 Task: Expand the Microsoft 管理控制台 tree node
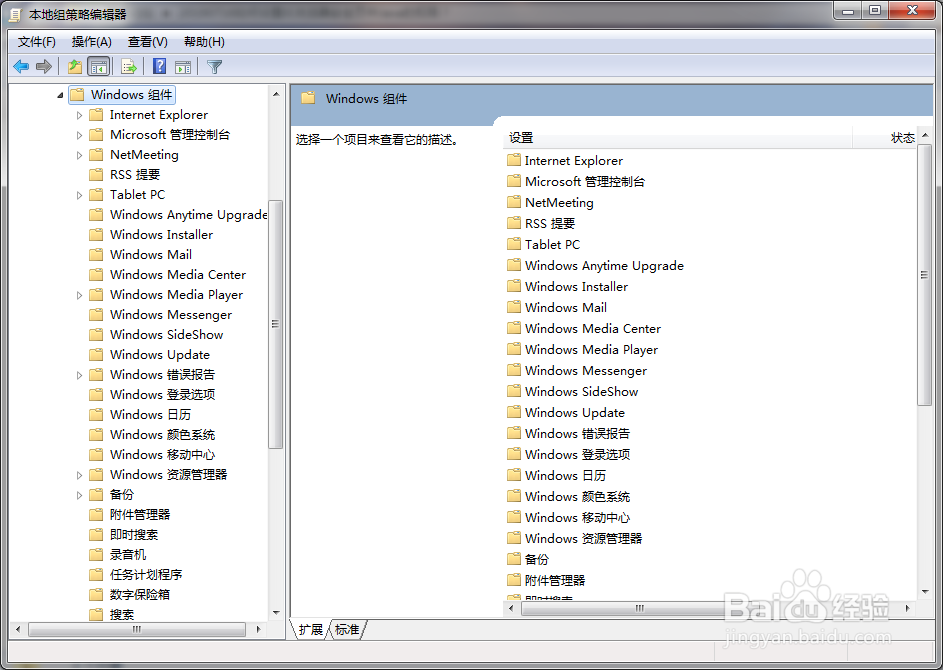79,135
